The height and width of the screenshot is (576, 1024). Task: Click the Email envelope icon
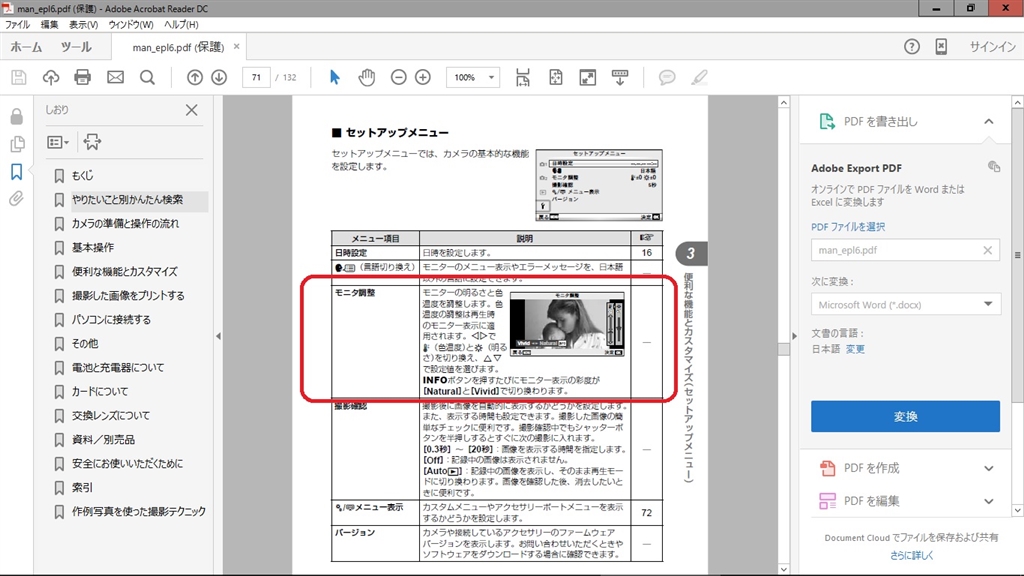pyautogui.click(x=115, y=77)
